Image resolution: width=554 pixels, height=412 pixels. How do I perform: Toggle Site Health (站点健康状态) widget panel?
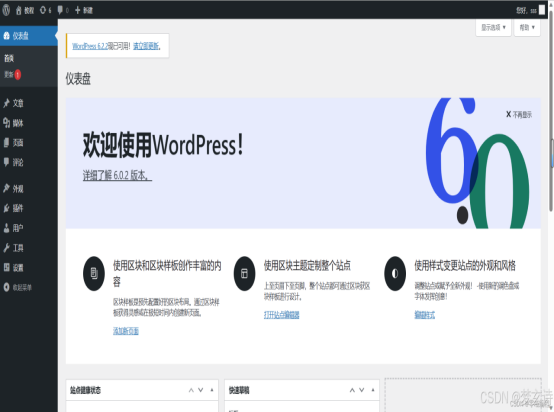coord(212,390)
